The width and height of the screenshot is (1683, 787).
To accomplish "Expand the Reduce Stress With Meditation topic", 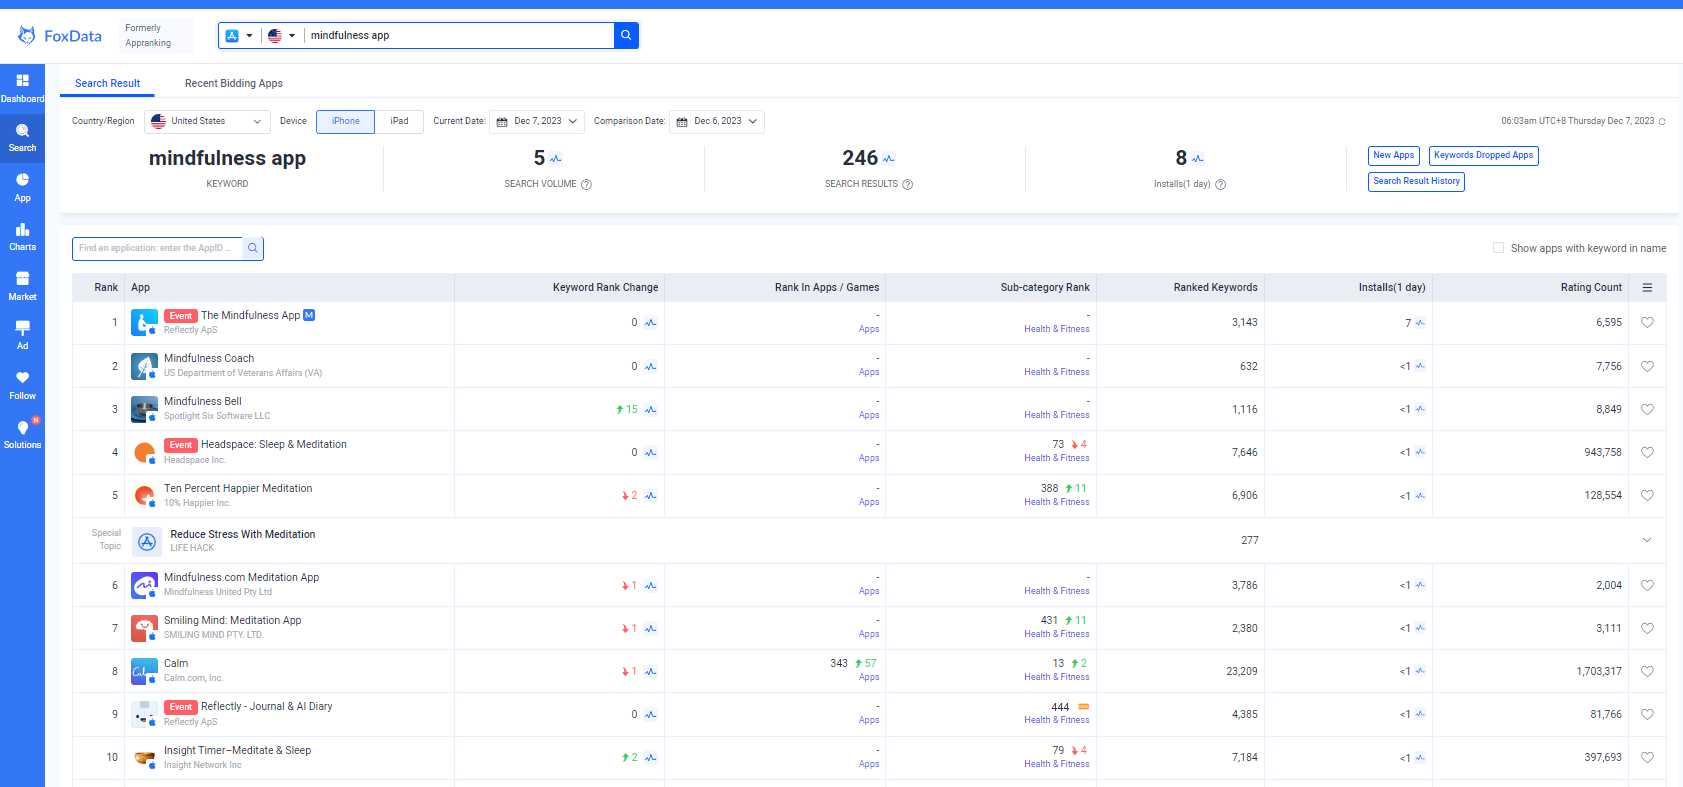I will (1647, 540).
